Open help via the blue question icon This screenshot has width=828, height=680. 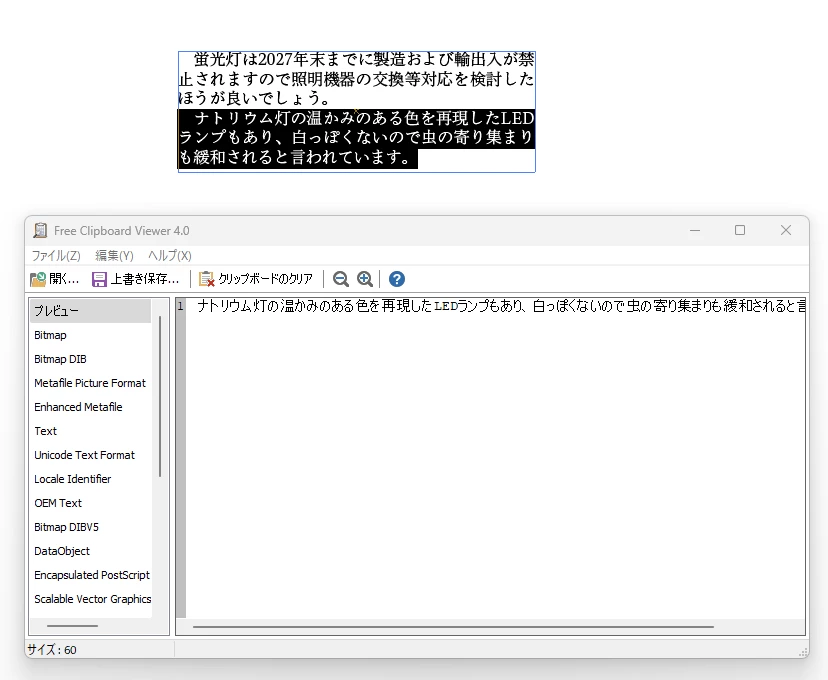[397, 279]
